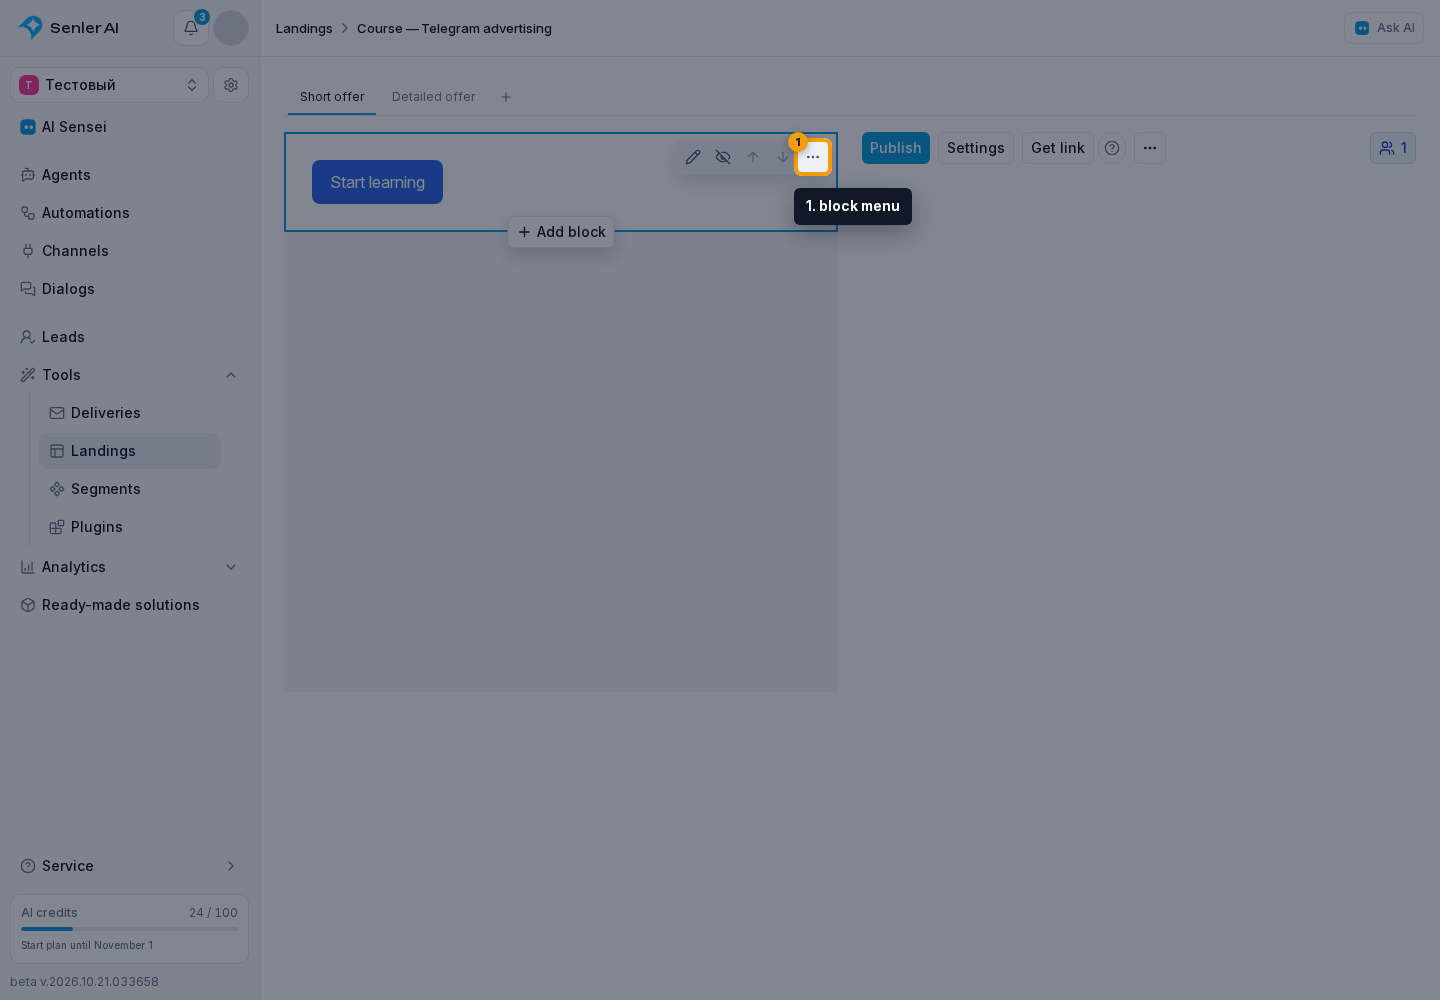Image resolution: width=1440 pixels, height=1000 pixels.
Task: Click the Start learning button block
Action: tap(377, 182)
